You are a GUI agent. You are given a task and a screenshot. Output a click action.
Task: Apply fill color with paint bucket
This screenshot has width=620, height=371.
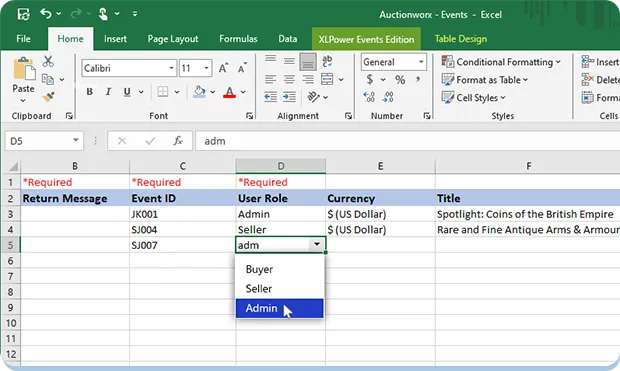pos(199,92)
